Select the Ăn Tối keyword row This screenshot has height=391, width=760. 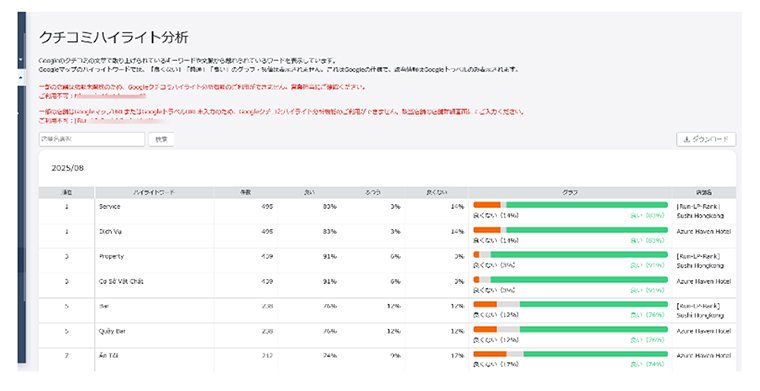(387, 360)
